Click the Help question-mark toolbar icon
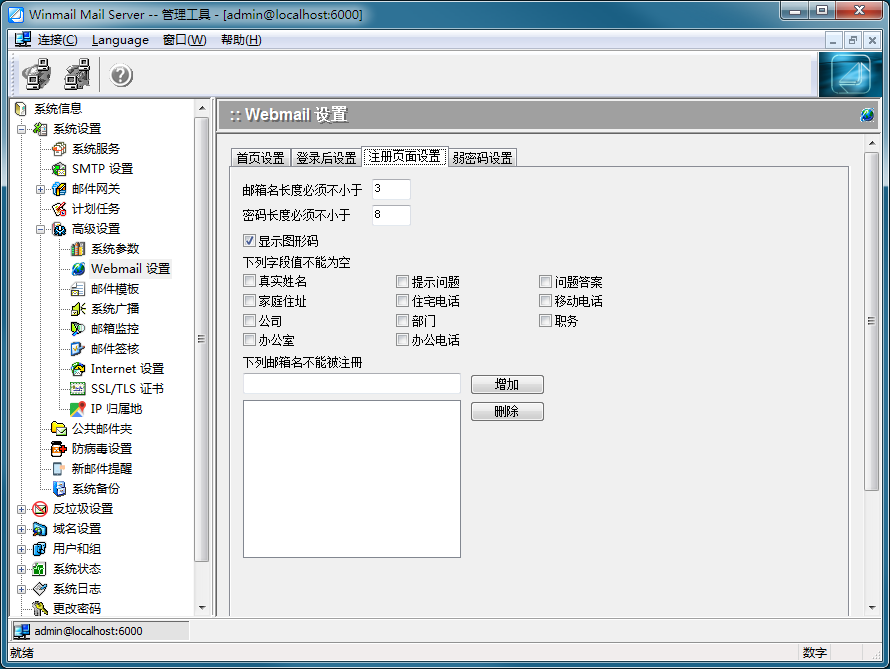Viewport: 890px width, 669px height. pyautogui.click(x=120, y=74)
